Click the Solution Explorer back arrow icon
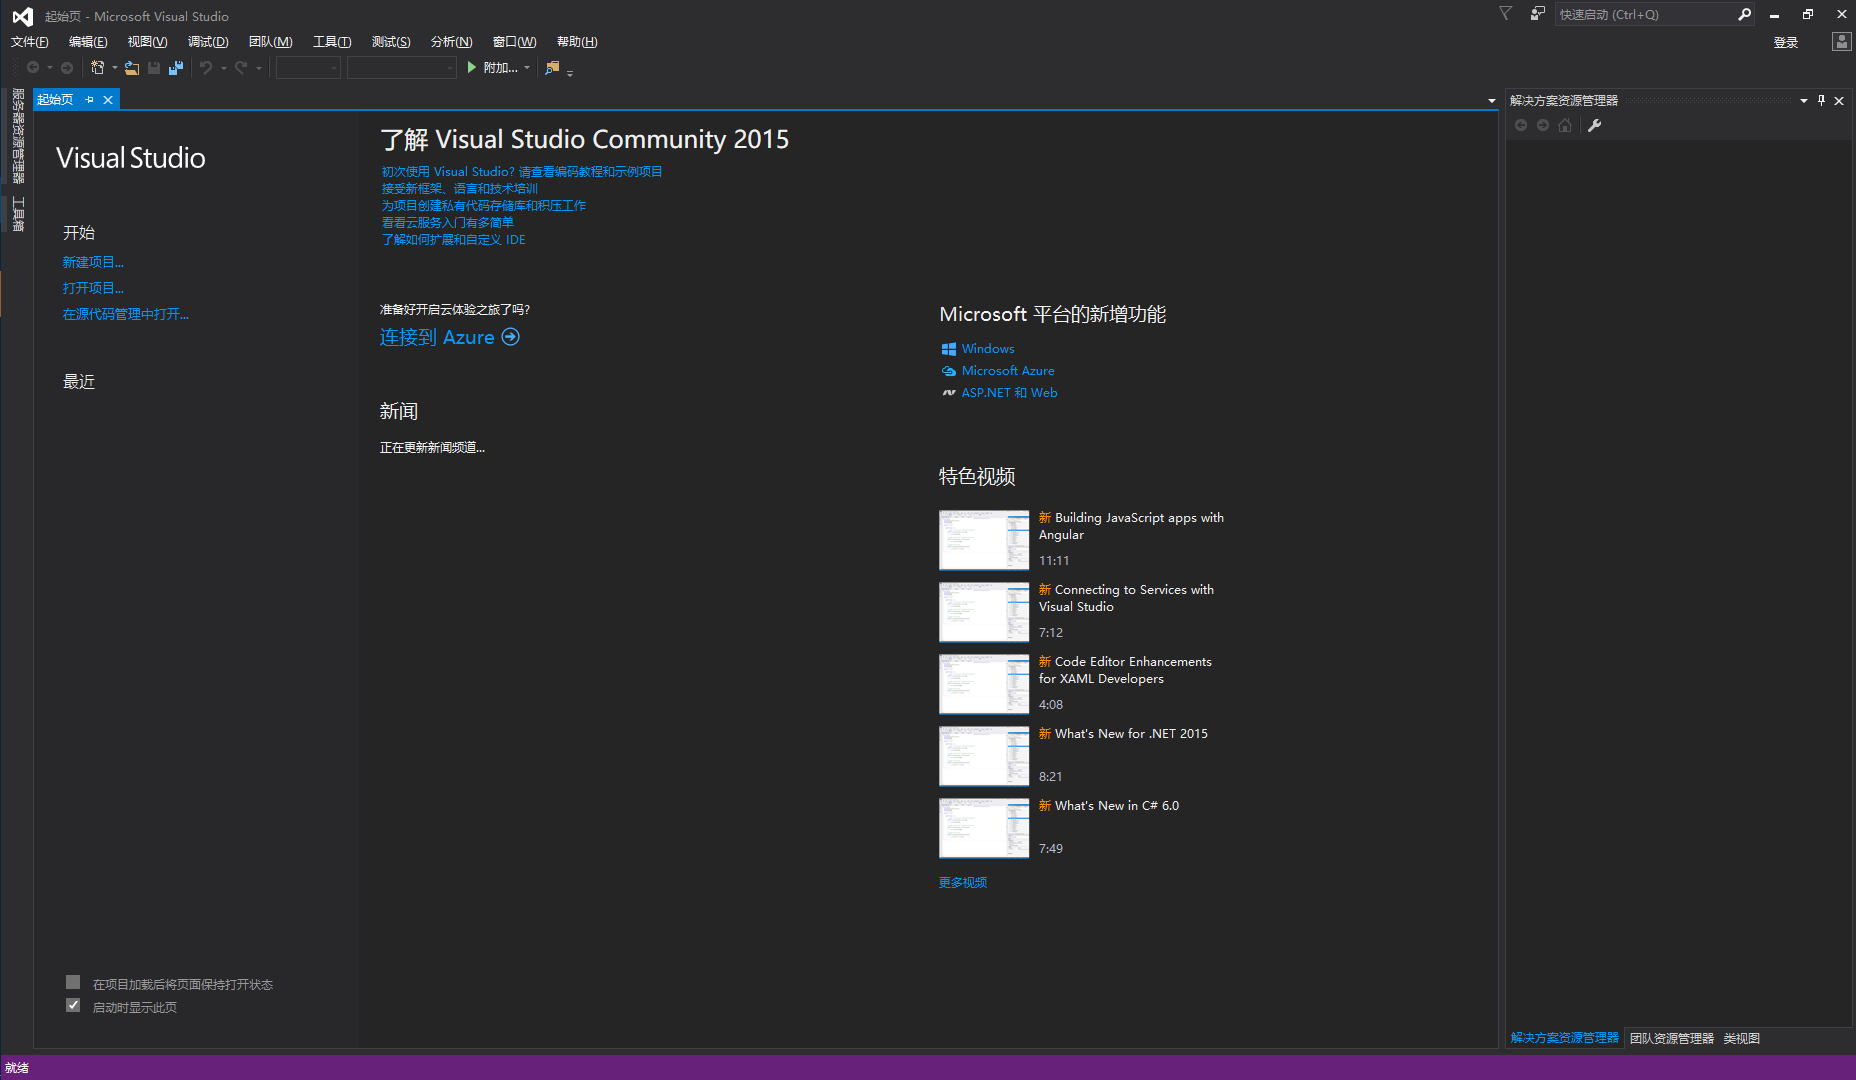 pos(1521,125)
